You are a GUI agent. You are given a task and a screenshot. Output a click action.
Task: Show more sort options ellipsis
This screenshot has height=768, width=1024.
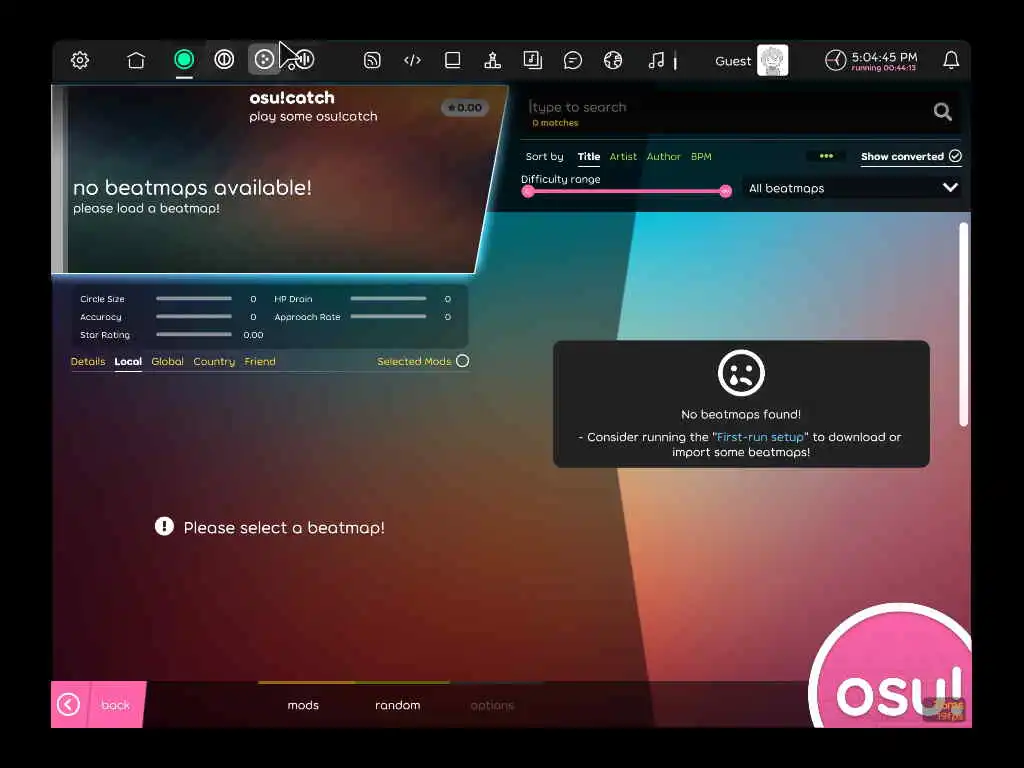826,156
